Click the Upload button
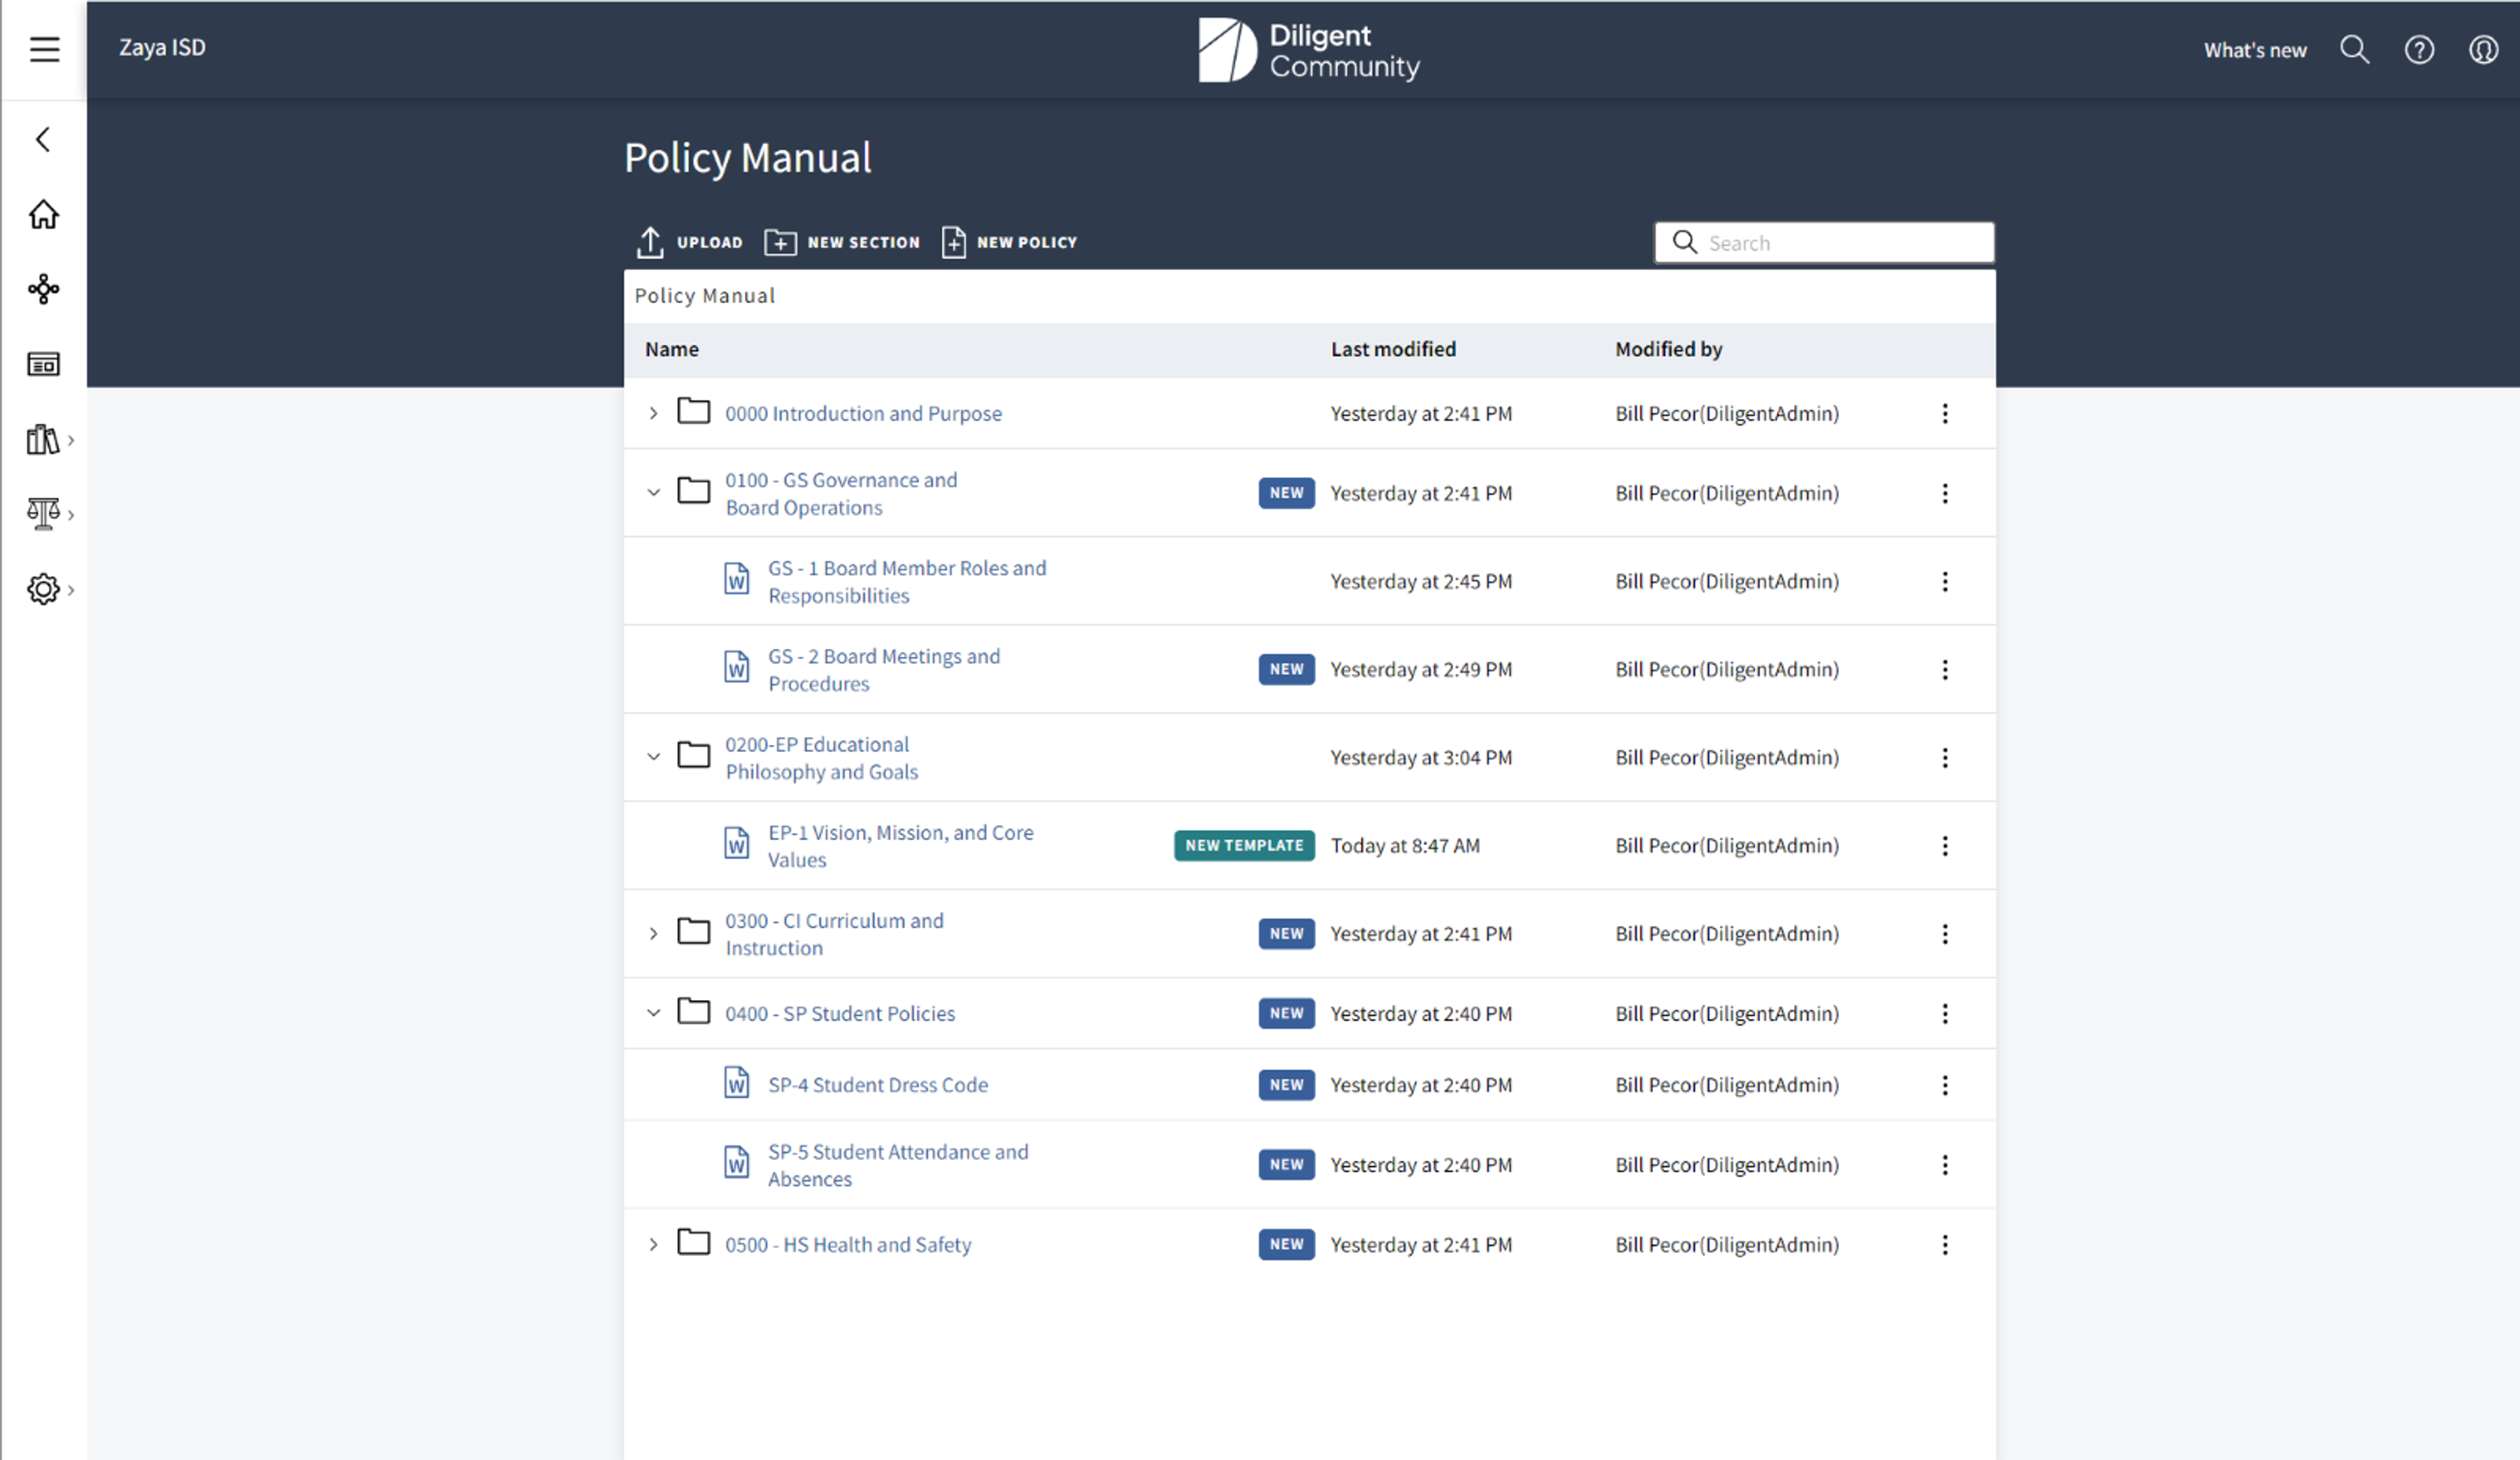Image resolution: width=2520 pixels, height=1460 pixels. tap(689, 242)
